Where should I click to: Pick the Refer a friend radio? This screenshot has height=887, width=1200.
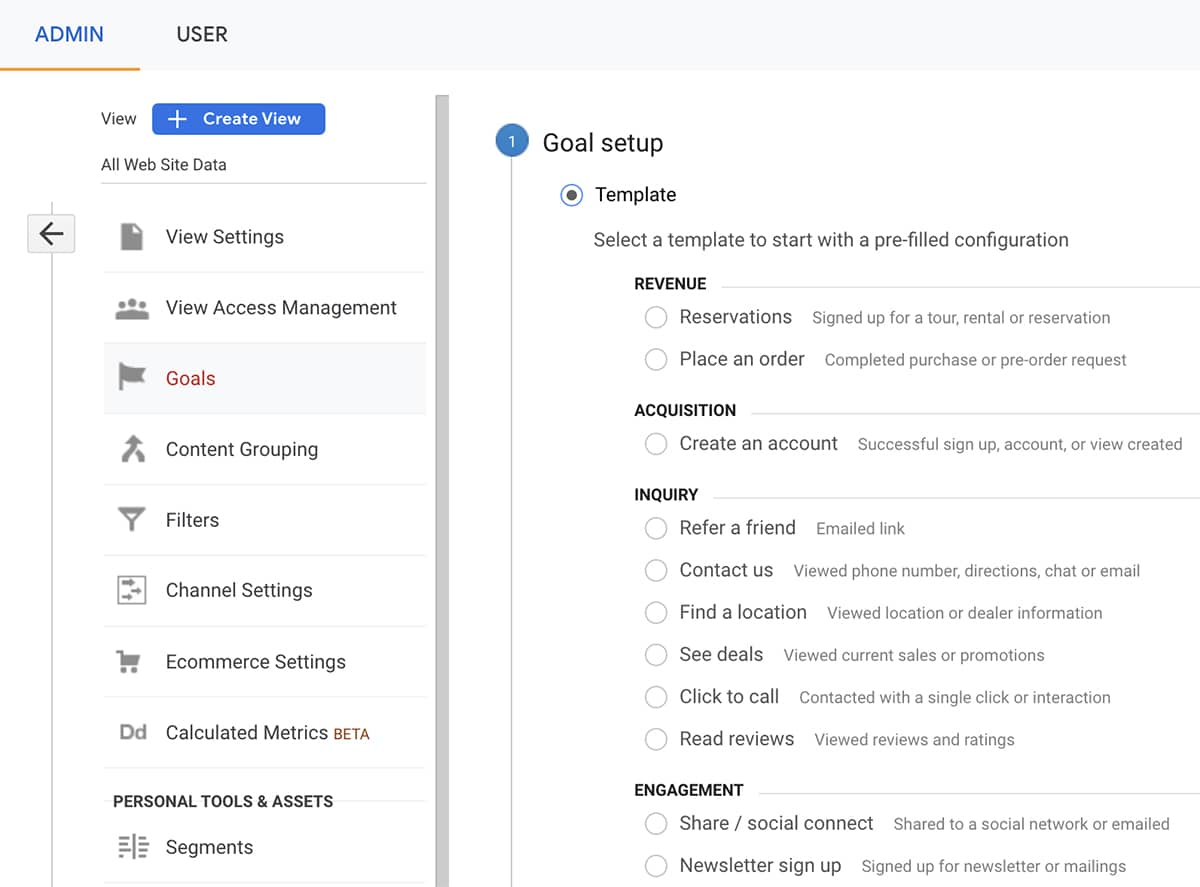656,528
